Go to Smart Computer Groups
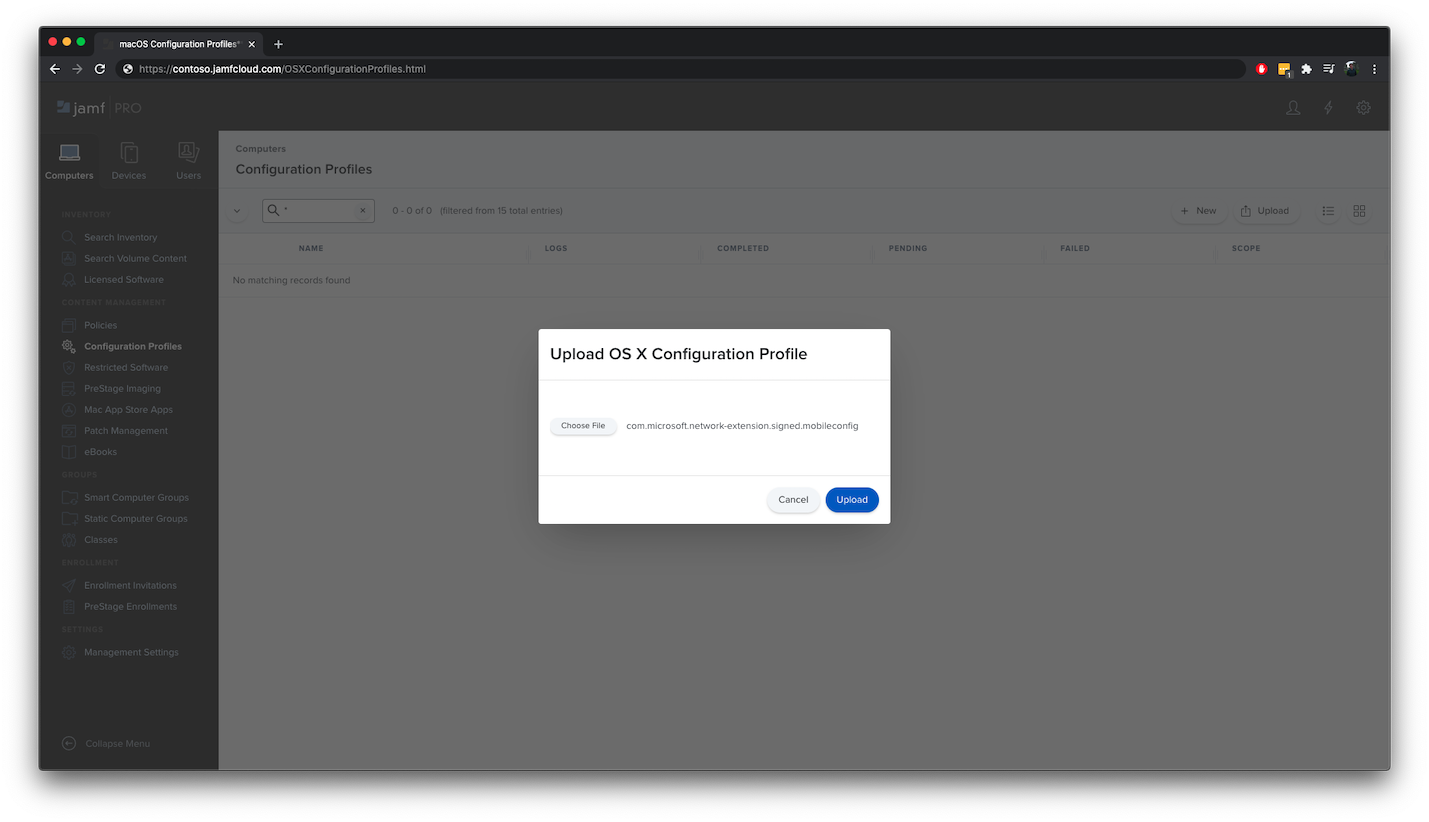Screen dimensions: 1429x822 tap(136, 497)
